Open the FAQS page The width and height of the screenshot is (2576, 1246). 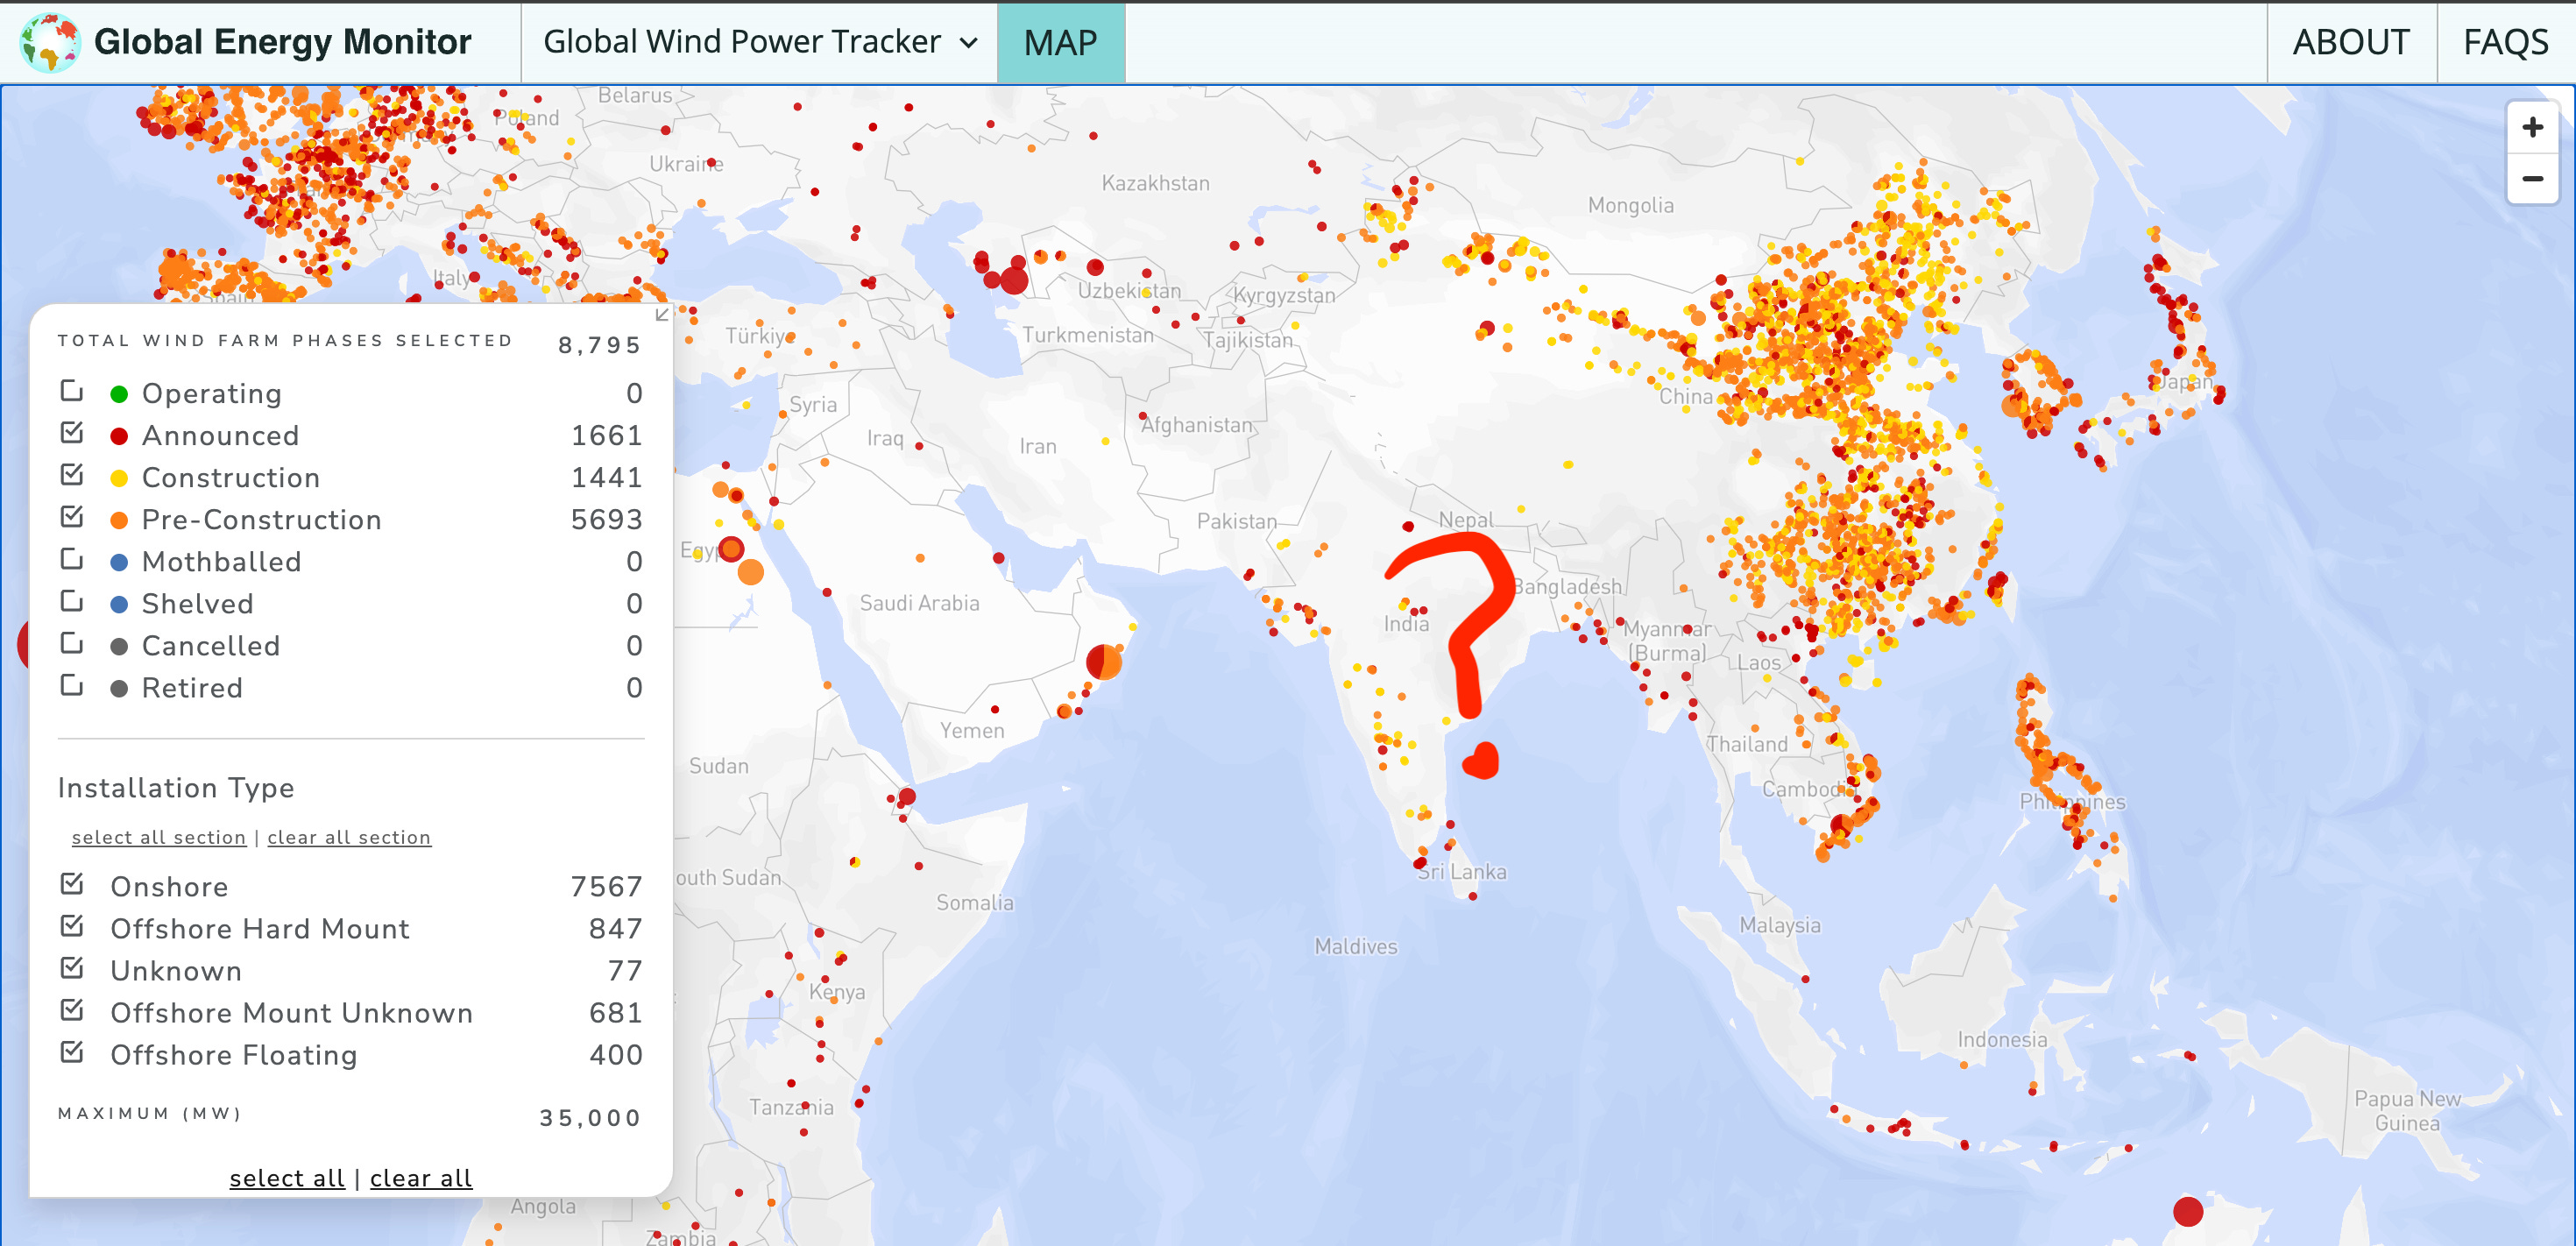click(2505, 42)
